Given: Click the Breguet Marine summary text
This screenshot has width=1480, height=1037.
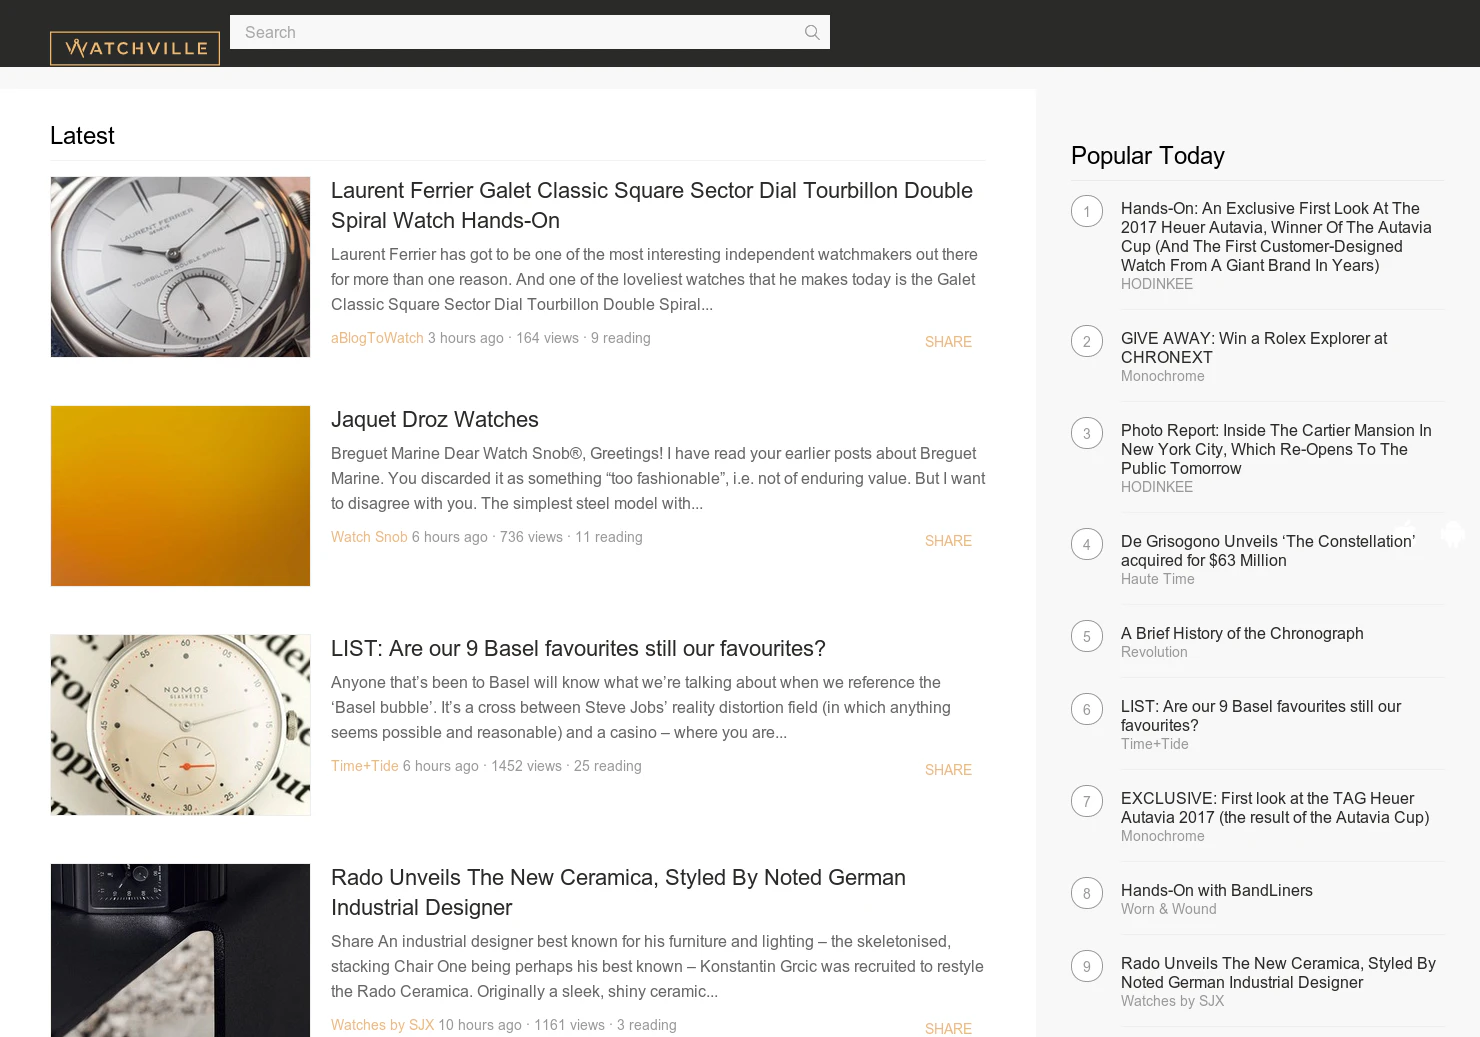Looking at the screenshot, I should (x=658, y=478).
